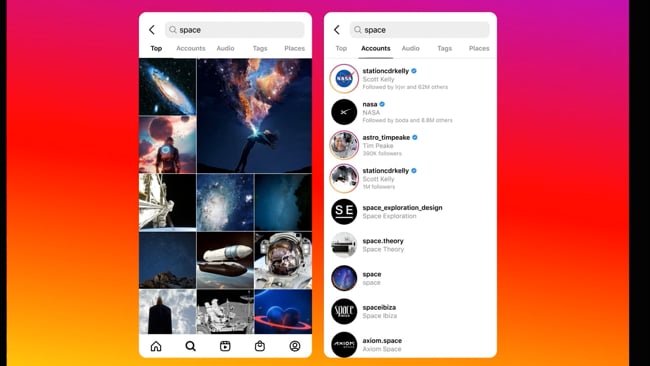Click 'Space Ibiza' subtitle text
Image resolution: width=650 pixels, height=366 pixels.
pyautogui.click(x=379, y=316)
